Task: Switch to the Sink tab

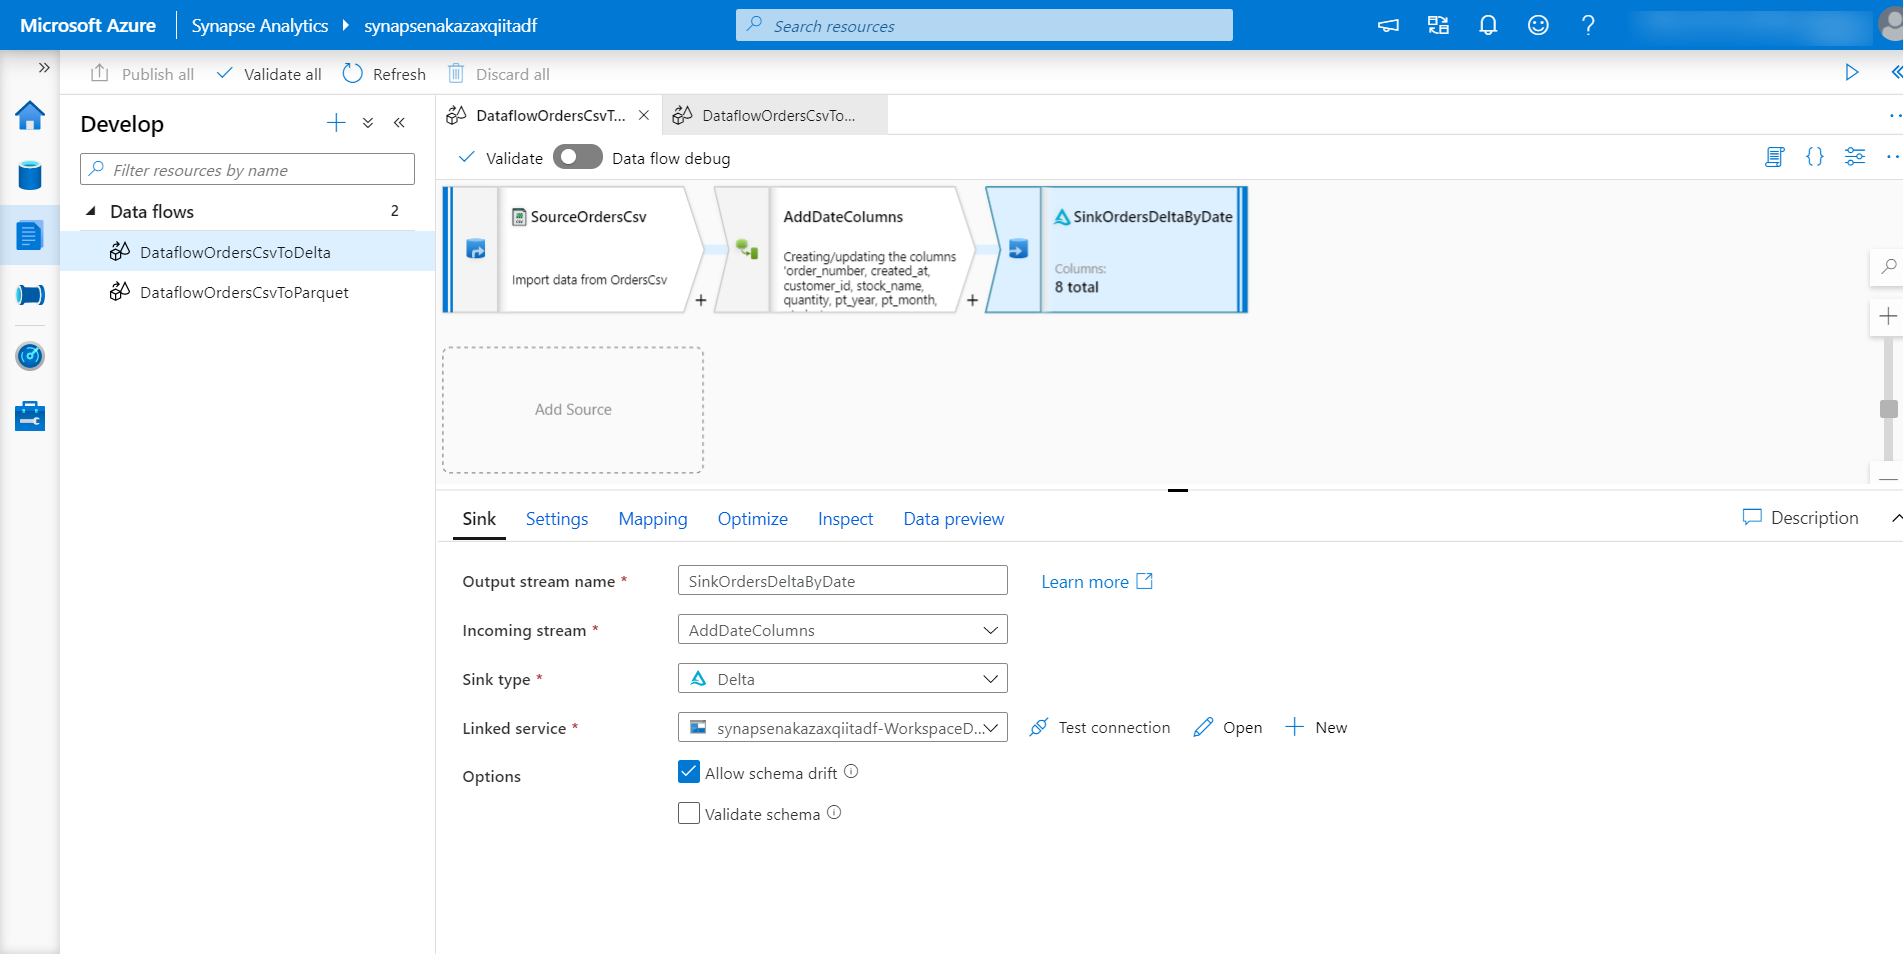Action: 479,519
